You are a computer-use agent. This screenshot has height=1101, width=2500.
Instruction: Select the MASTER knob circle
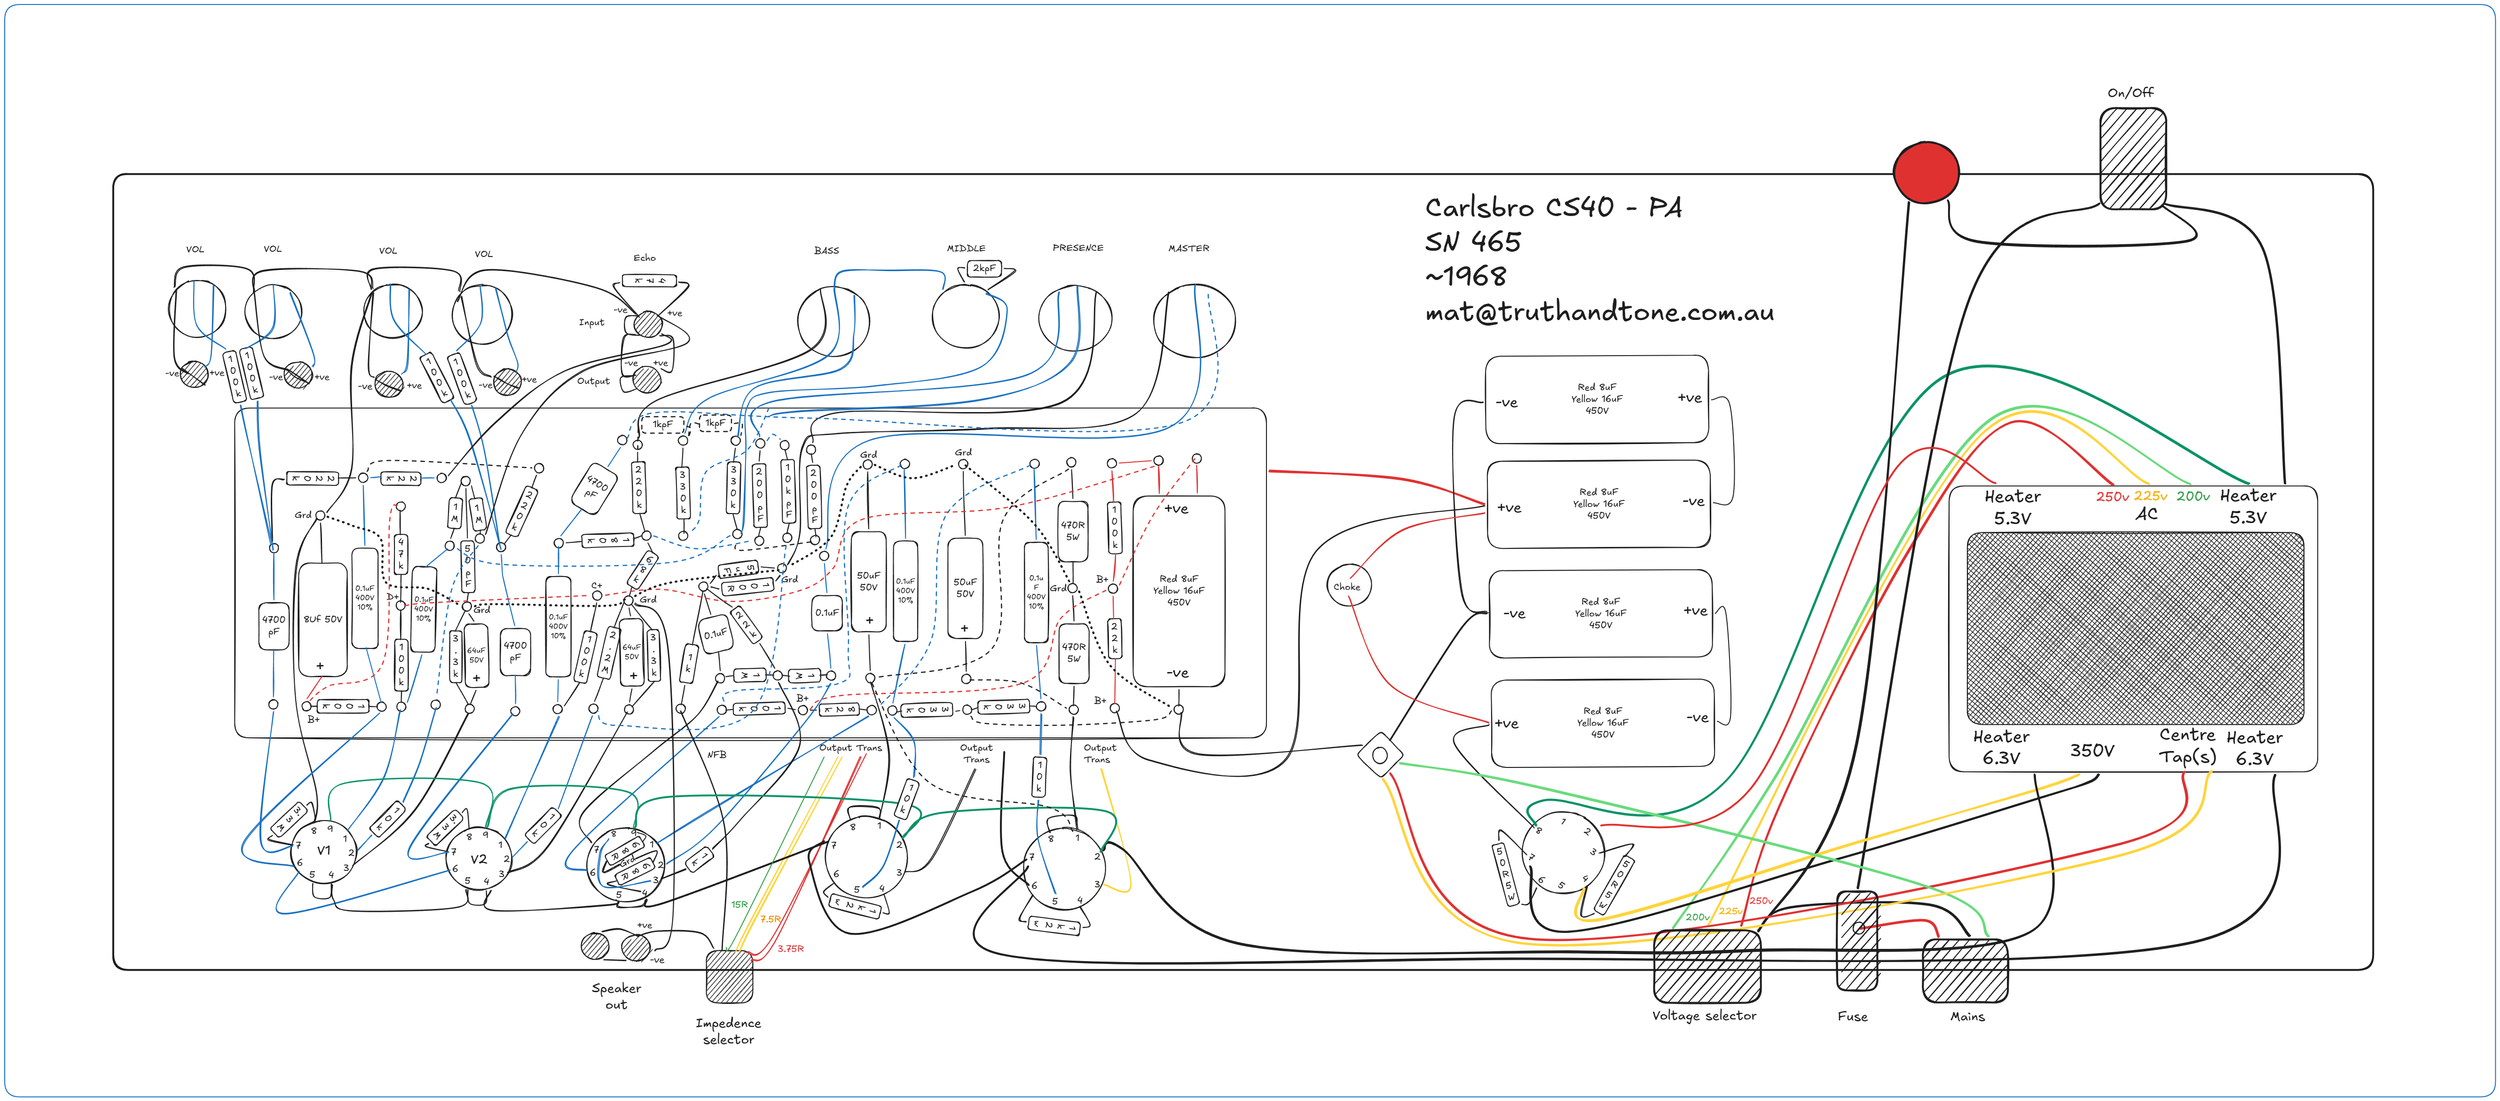tap(1194, 320)
